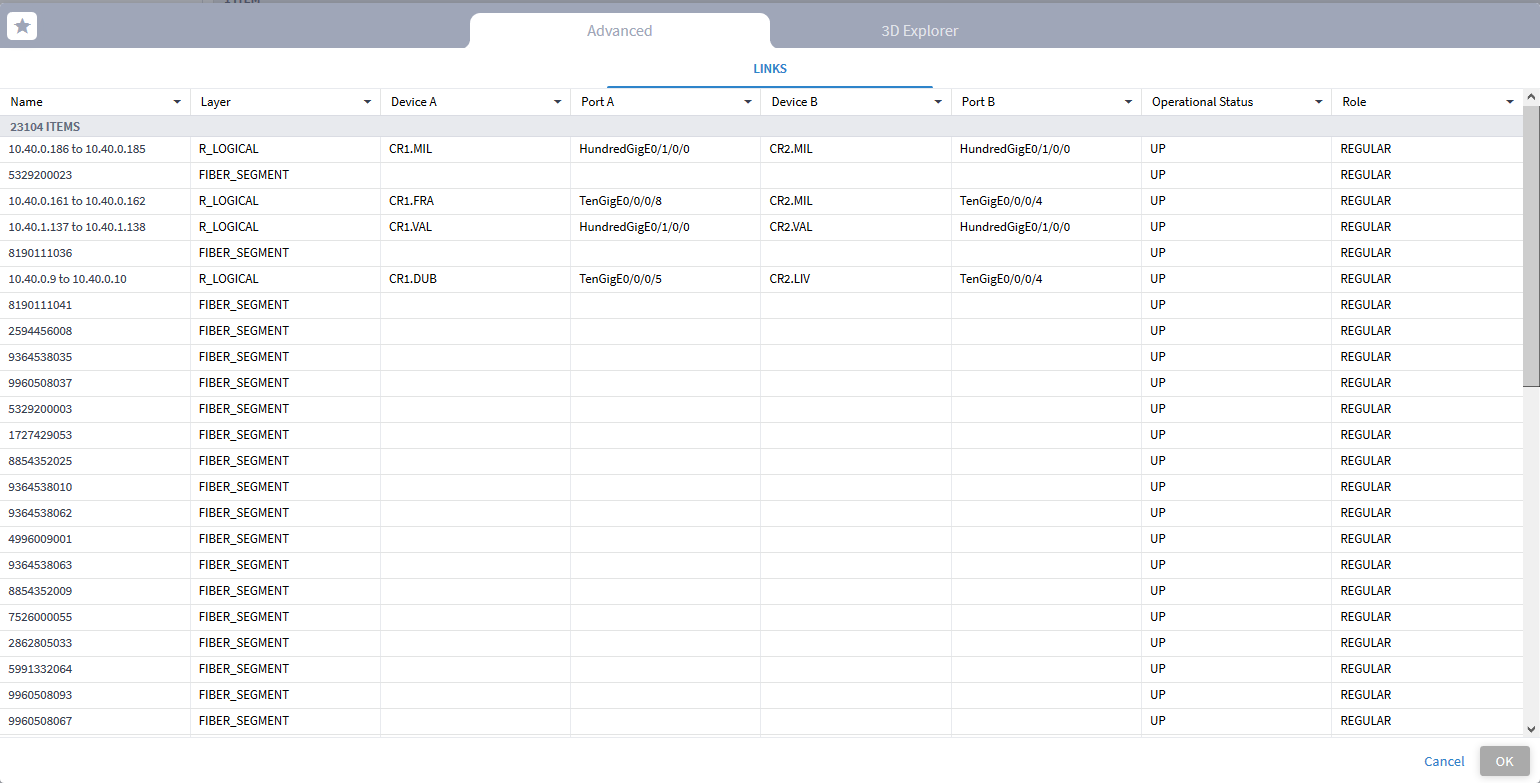
Task: Click the vertical scrollbar thumb
Action: pos(1531,245)
